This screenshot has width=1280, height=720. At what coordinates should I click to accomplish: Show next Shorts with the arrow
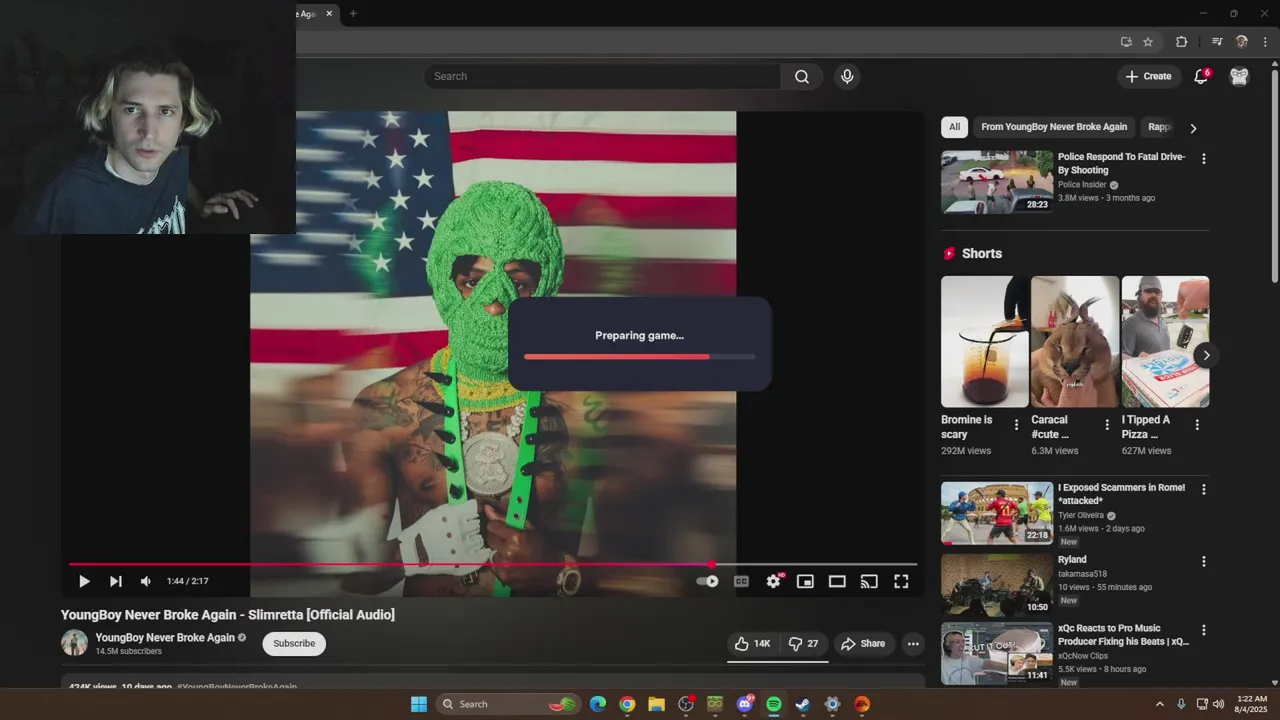click(x=1206, y=355)
